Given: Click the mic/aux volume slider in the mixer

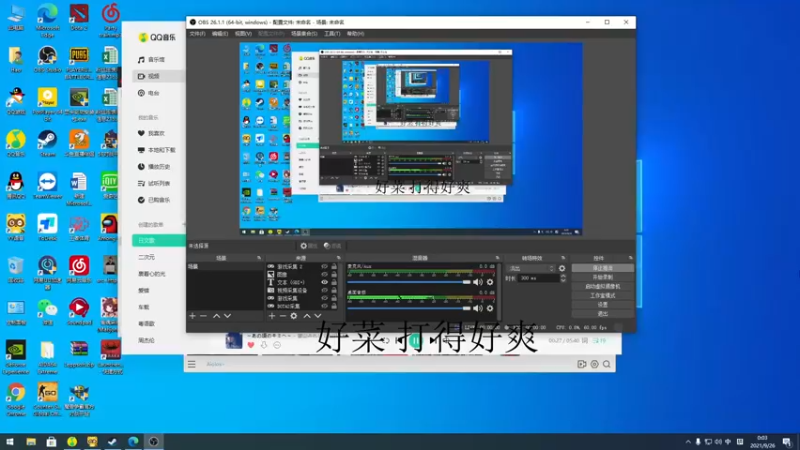Looking at the screenshot, I should 409,282.
